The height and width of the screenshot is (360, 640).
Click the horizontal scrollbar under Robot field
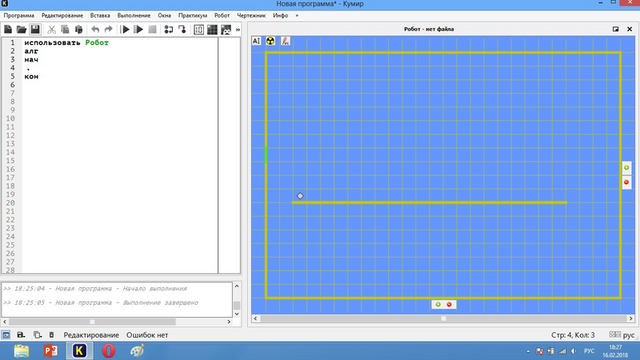pyautogui.click(x=443, y=318)
